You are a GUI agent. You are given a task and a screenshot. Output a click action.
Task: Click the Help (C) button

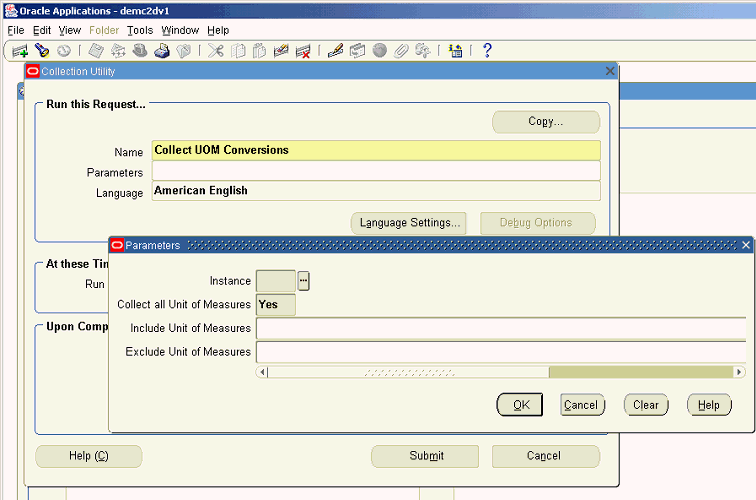tap(89, 456)
